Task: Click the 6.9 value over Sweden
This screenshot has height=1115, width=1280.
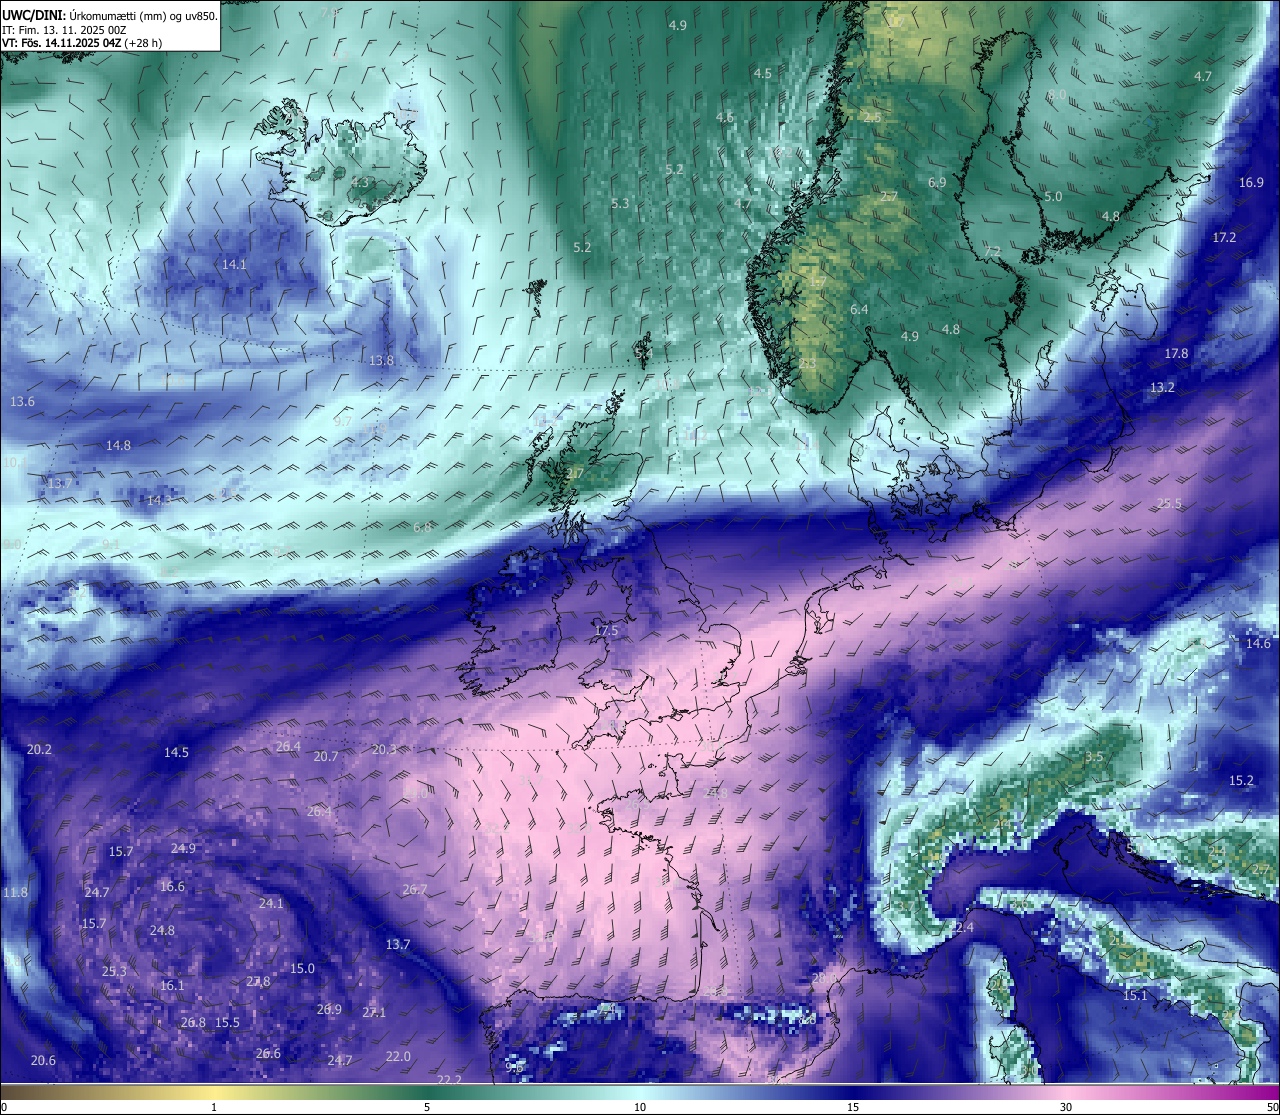Action: [x=937, y=183]
